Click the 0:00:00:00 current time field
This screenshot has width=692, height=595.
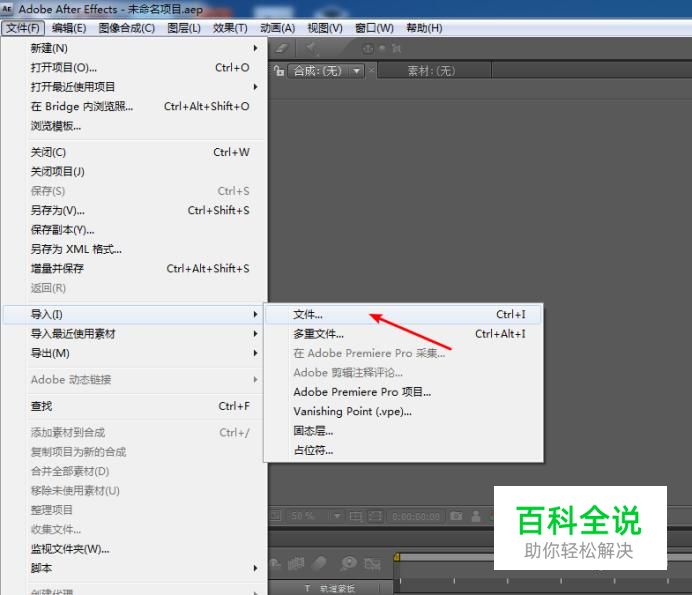pos(416,516)
